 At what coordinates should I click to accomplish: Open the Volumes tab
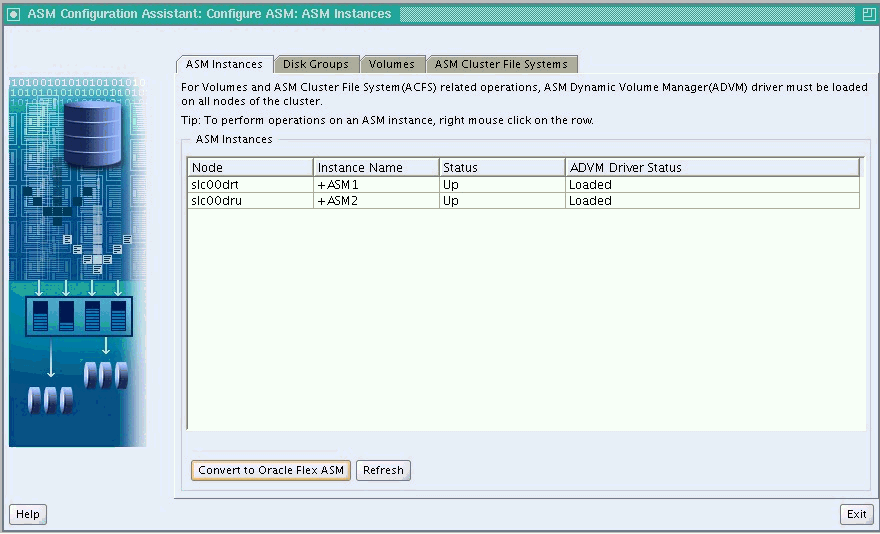coord(392,64)
